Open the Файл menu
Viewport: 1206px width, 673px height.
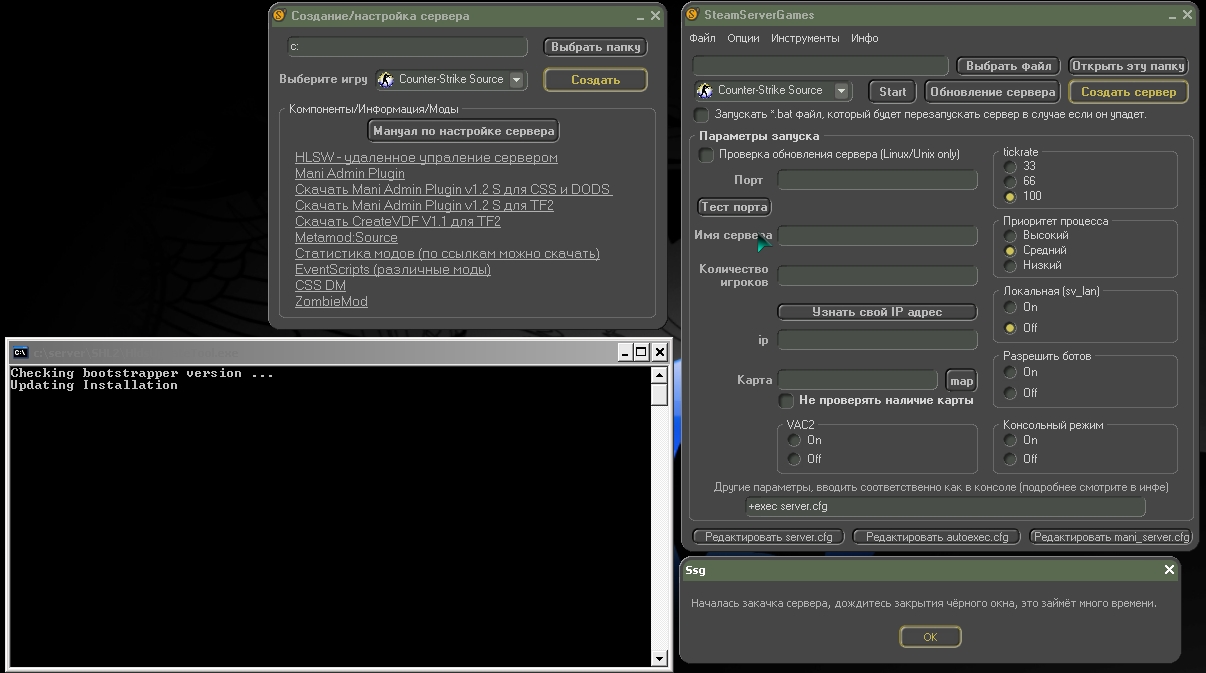click(x=702, y=38)
